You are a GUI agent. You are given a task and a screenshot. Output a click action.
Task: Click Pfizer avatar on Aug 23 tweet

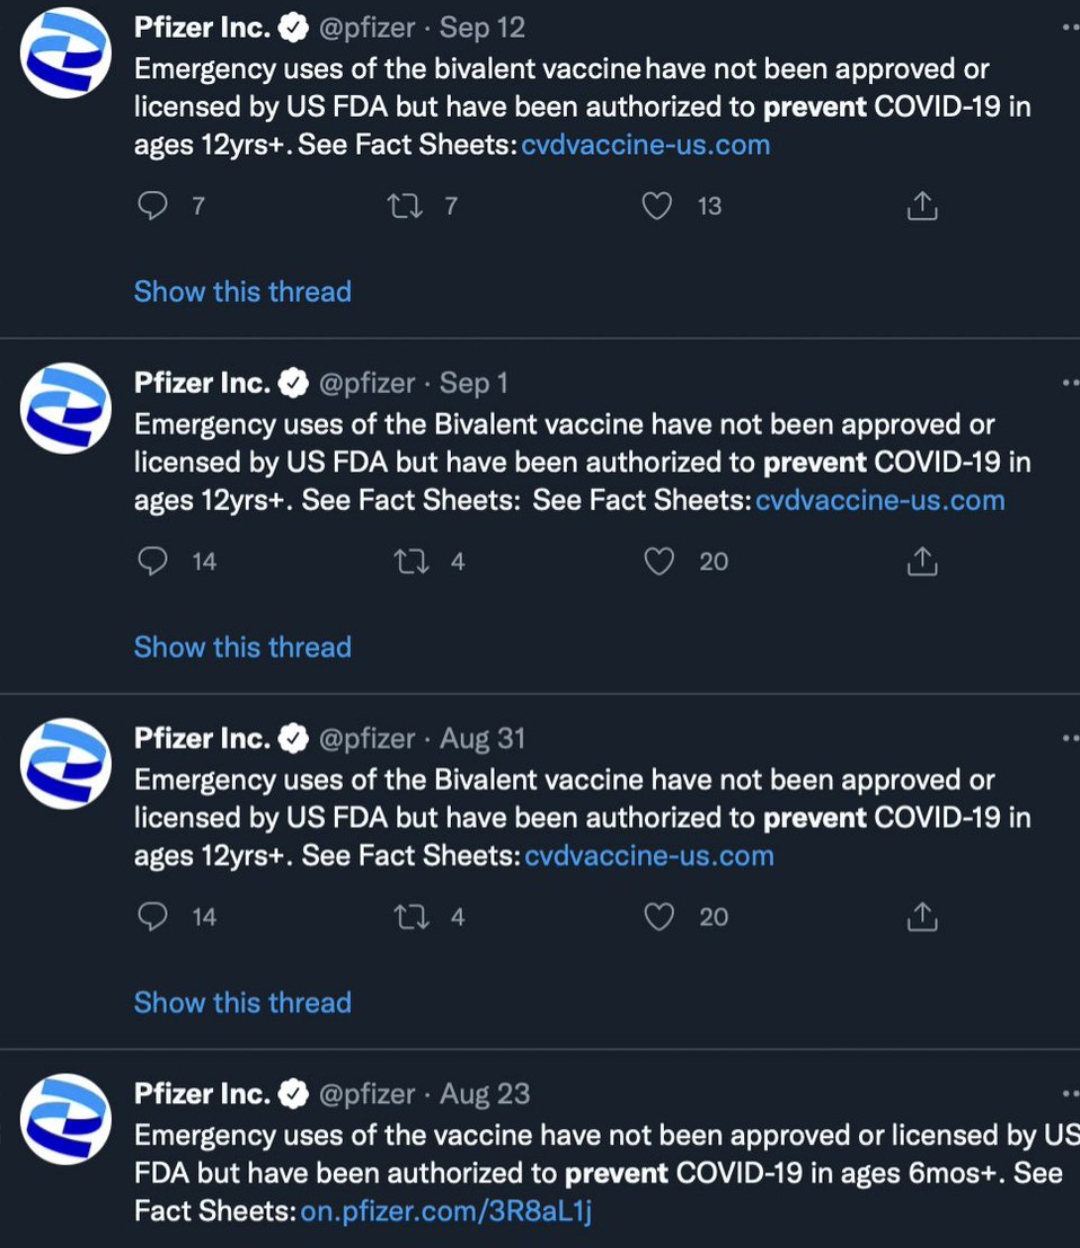pyautogui.click(x=66, y=1118)
